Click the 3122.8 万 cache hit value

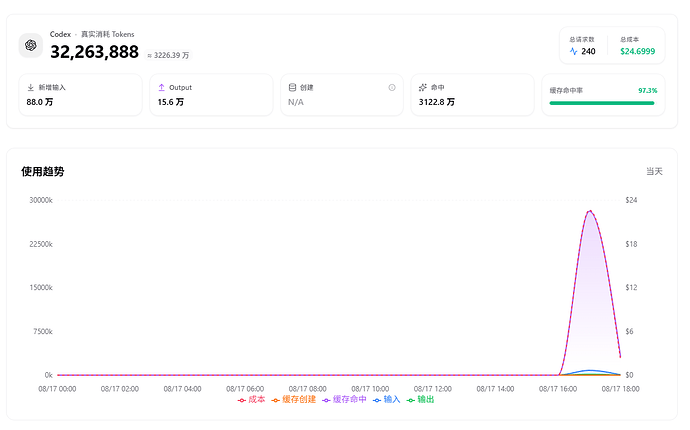click(x=437, y=102)
